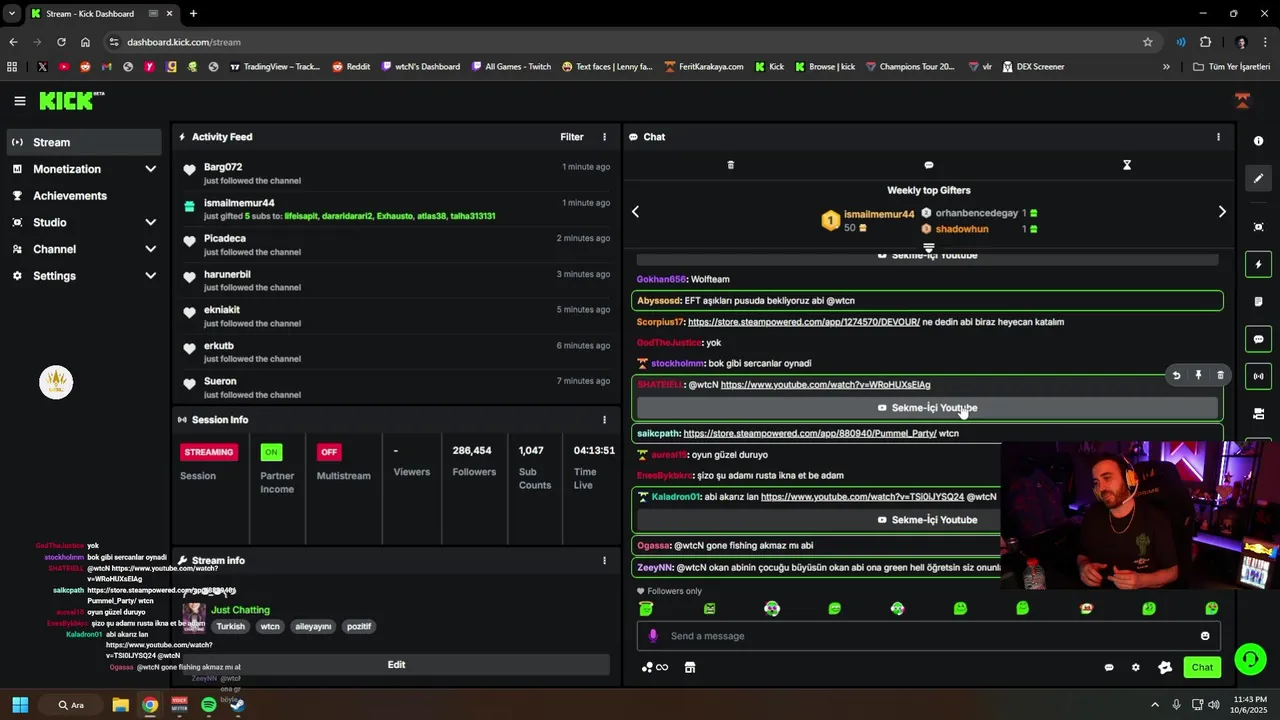Viewport: 1280px width, 720px height.
Task: Open SHATEIELL's YouTube link in chat
Action: (x=825, y=385)
